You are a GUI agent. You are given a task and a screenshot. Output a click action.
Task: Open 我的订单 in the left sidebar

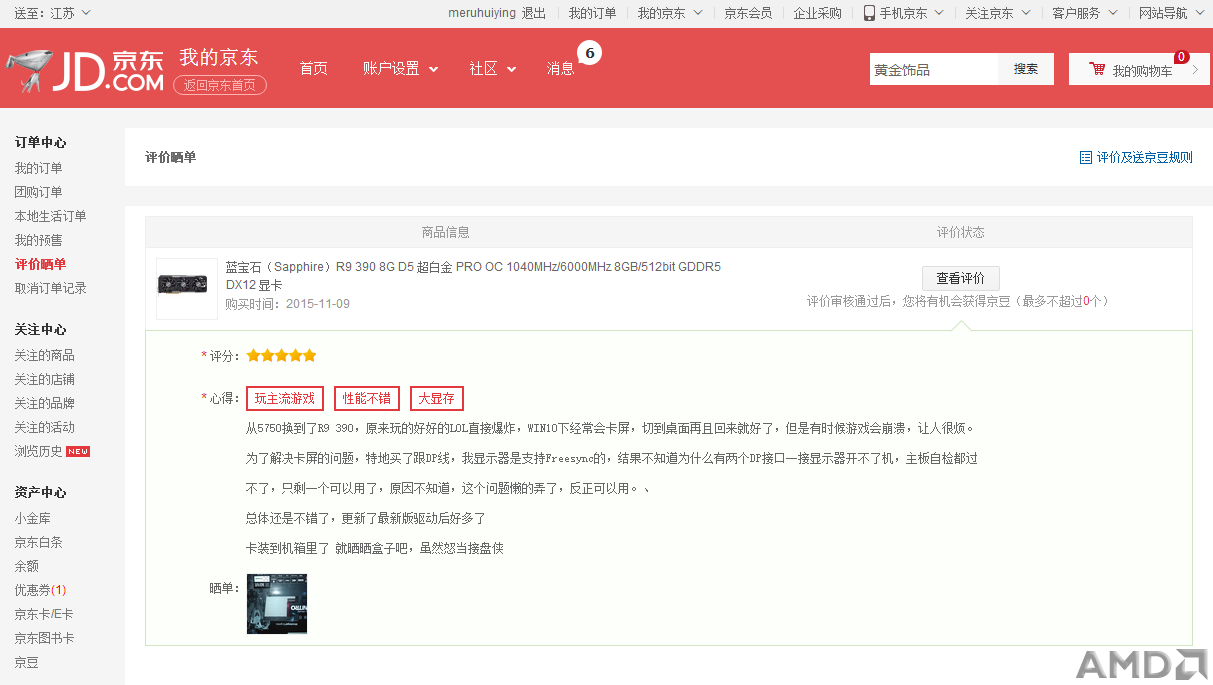coord(38,168)
